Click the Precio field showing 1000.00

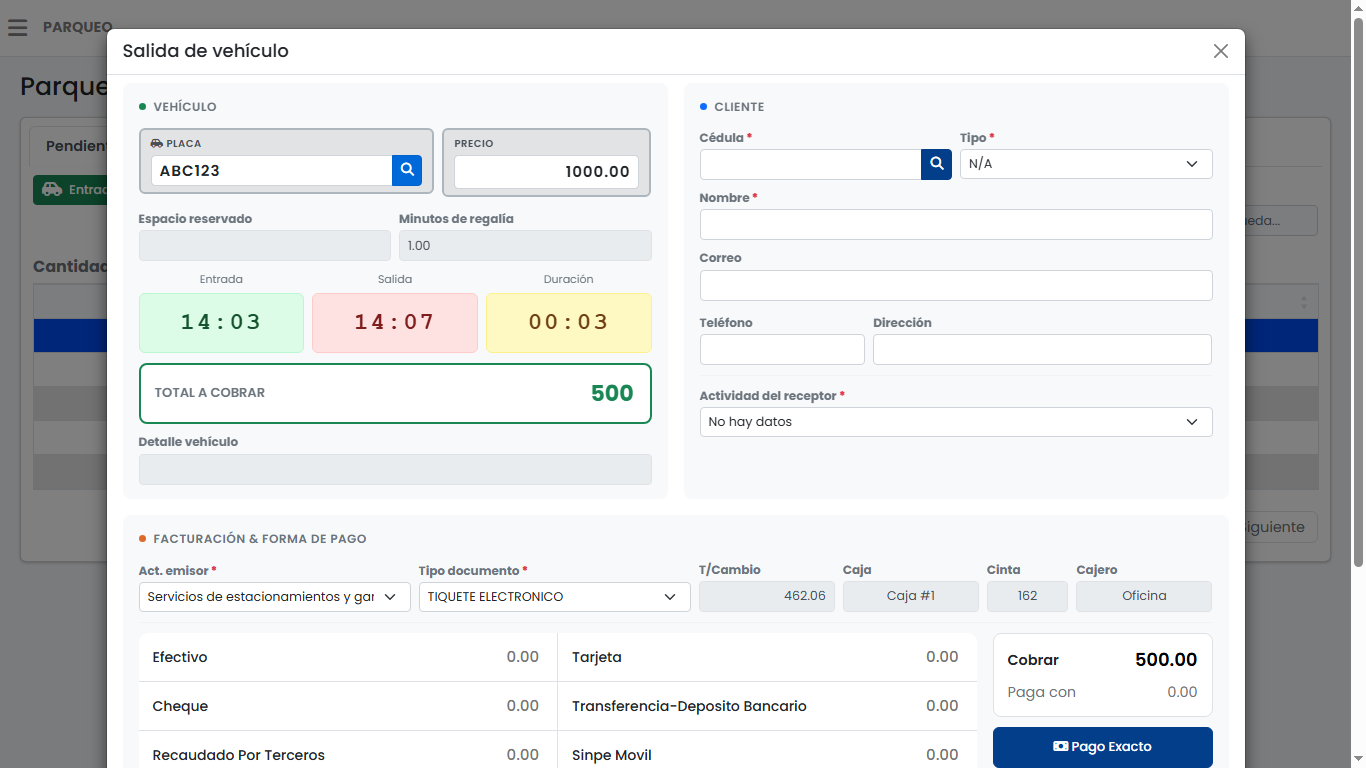[545, 171]
